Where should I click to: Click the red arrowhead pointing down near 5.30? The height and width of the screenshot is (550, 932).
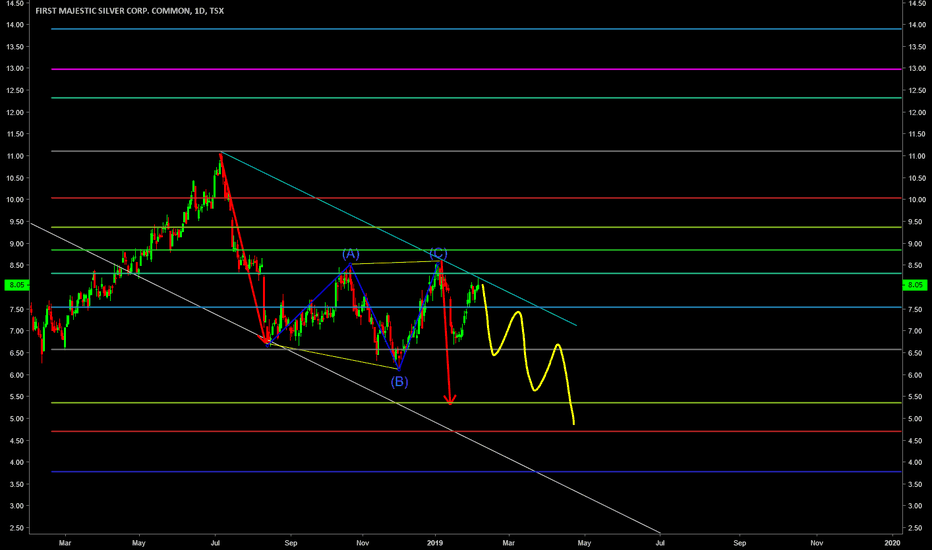[450, 400]
